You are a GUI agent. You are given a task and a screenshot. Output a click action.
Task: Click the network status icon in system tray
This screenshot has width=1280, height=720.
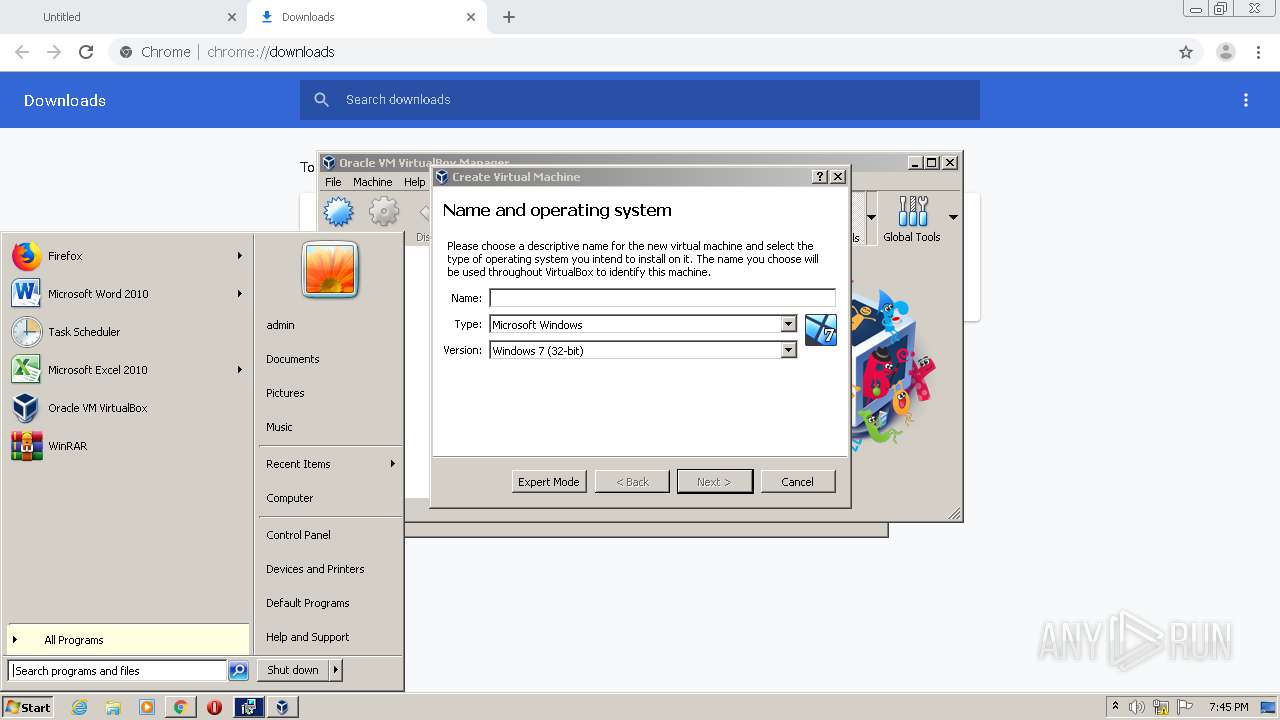tap(1161, 707)
